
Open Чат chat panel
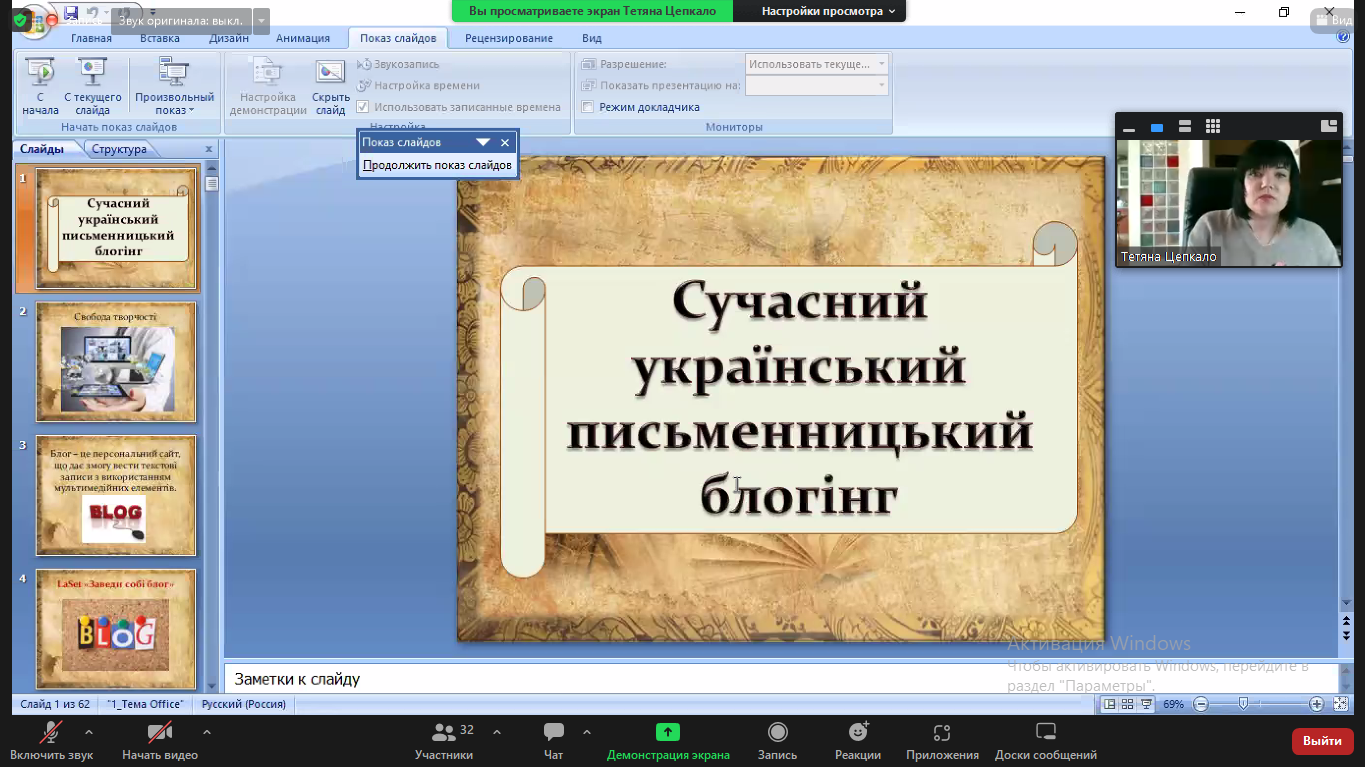pyautogui.click(x=554, y=741)
